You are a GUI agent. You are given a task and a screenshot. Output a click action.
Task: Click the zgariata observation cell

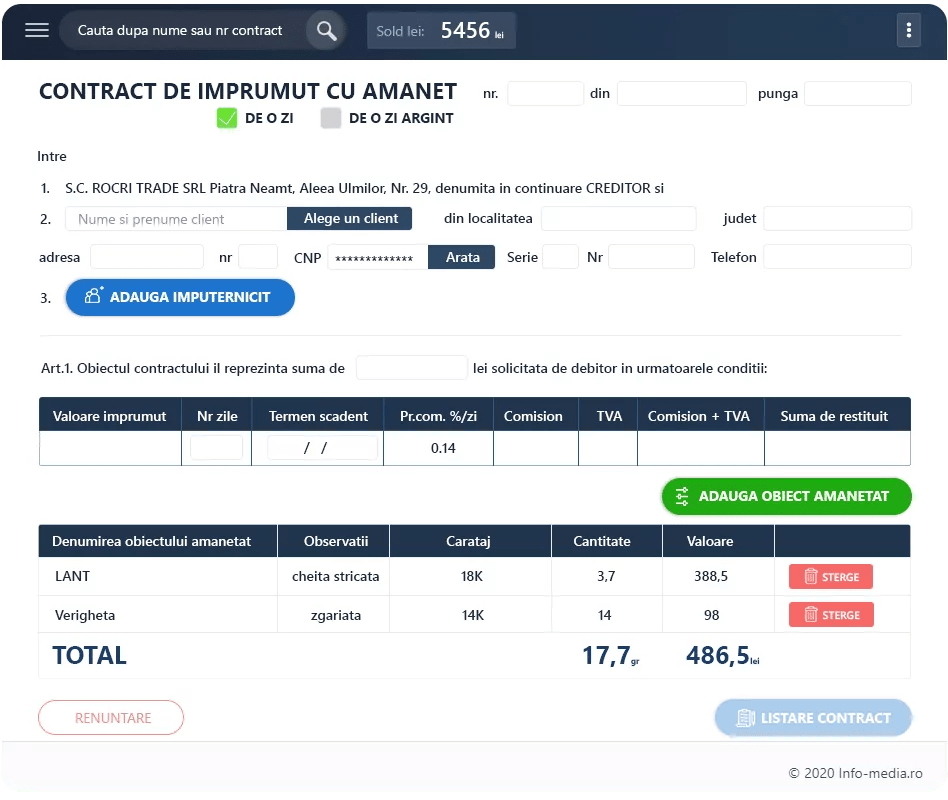(336, 615)
